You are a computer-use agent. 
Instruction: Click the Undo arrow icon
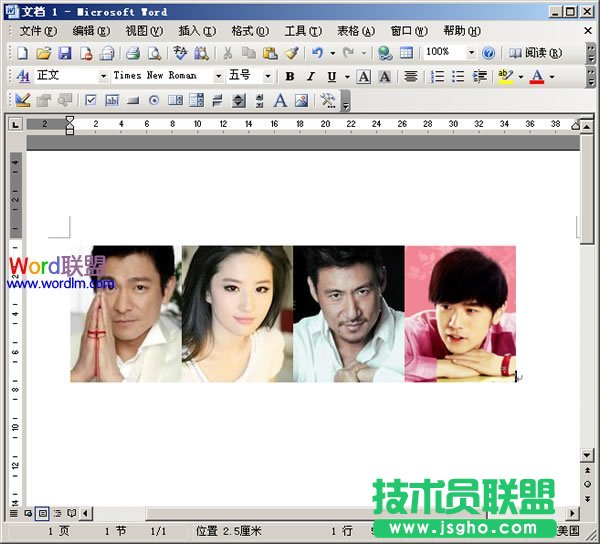click(318, 53)
